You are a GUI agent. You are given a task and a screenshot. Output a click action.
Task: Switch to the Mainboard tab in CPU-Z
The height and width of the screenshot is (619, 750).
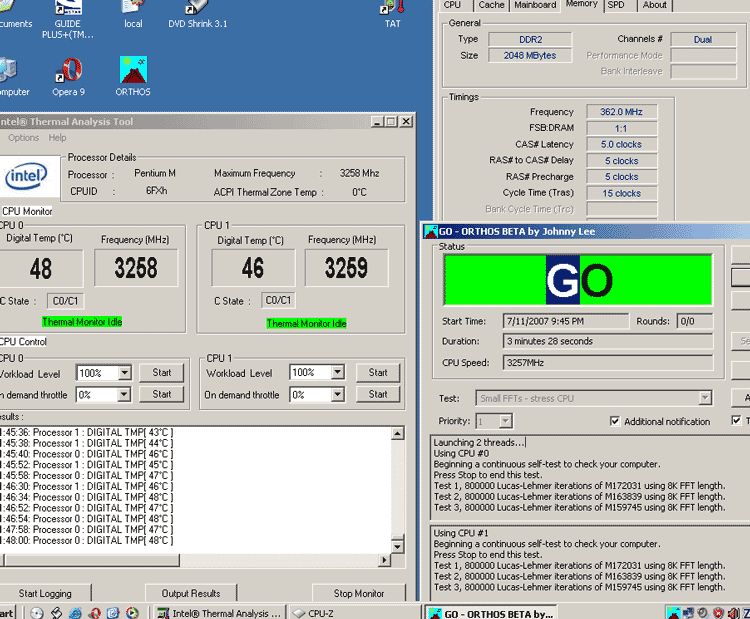[x=535, y=5]
